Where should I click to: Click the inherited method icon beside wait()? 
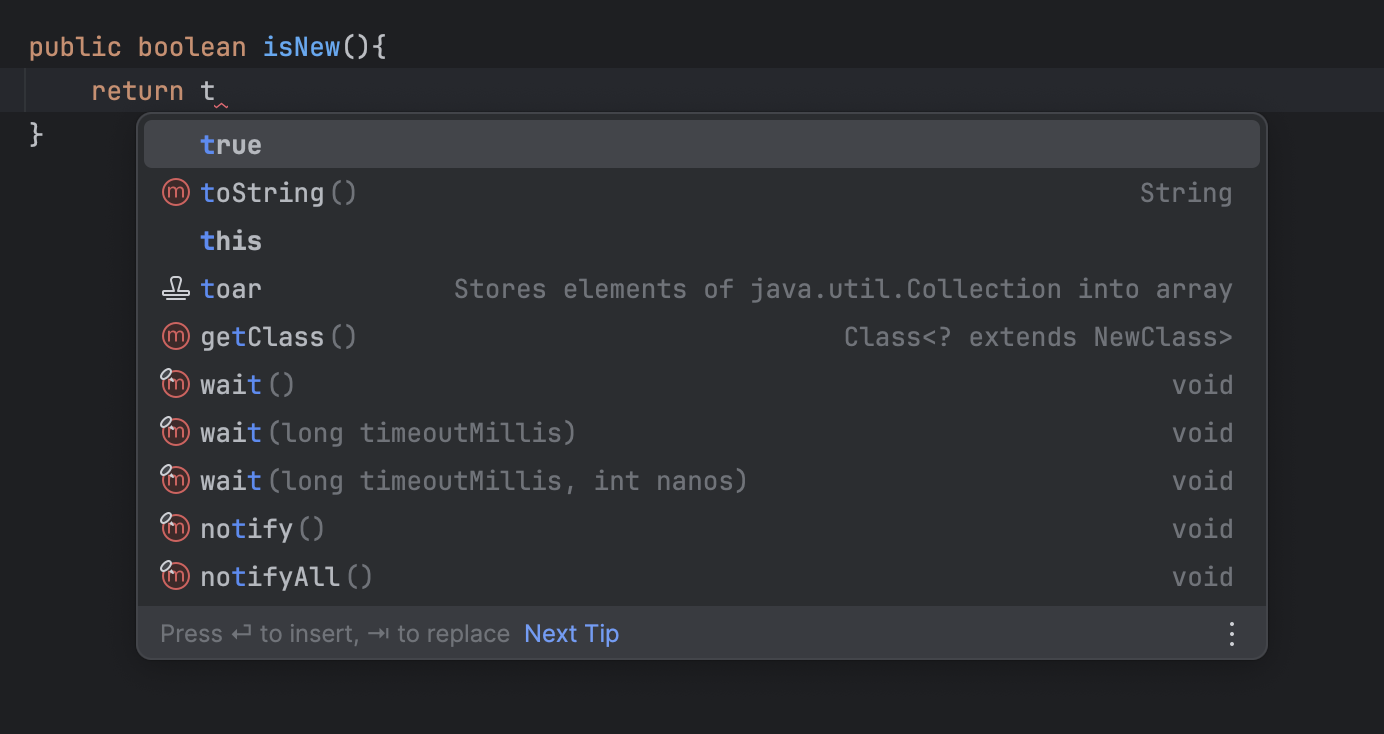click(175, 384)
